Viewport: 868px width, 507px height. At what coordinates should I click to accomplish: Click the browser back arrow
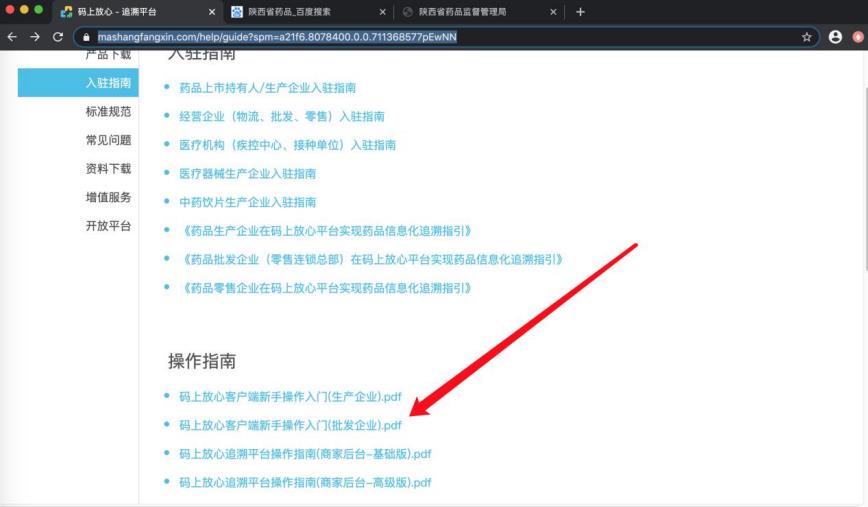click(12, 37)
